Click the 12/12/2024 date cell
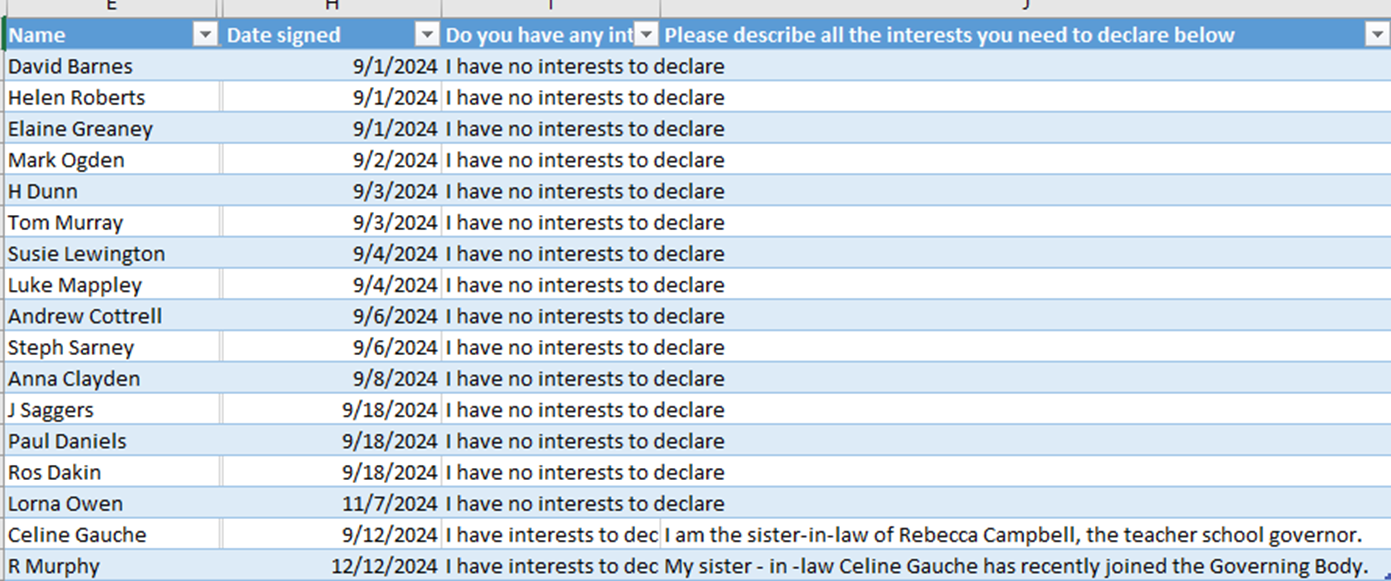Viewport: 1391px width, 581px height. point(331,565)
